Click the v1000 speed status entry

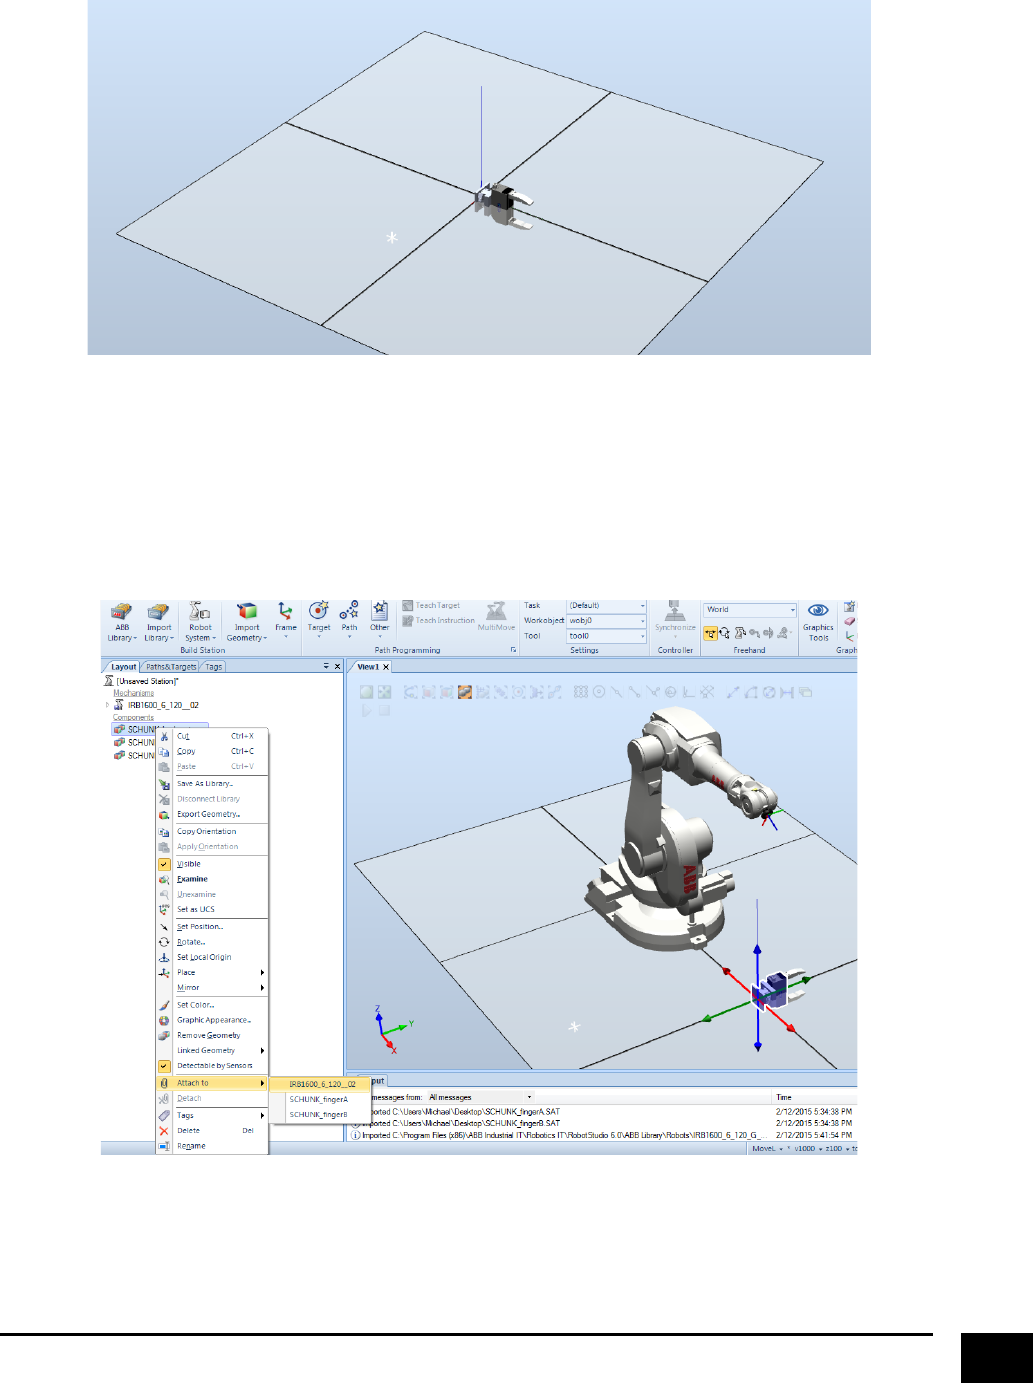point(806,1149)
